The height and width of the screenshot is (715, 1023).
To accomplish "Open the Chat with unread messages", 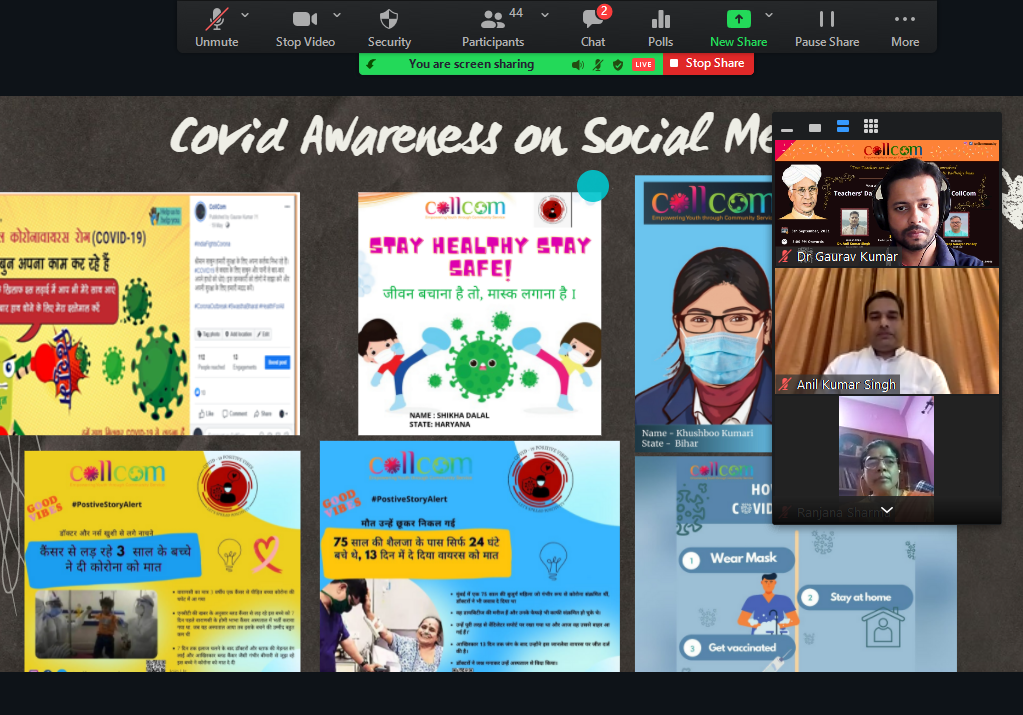I will [x=593, y=27].
